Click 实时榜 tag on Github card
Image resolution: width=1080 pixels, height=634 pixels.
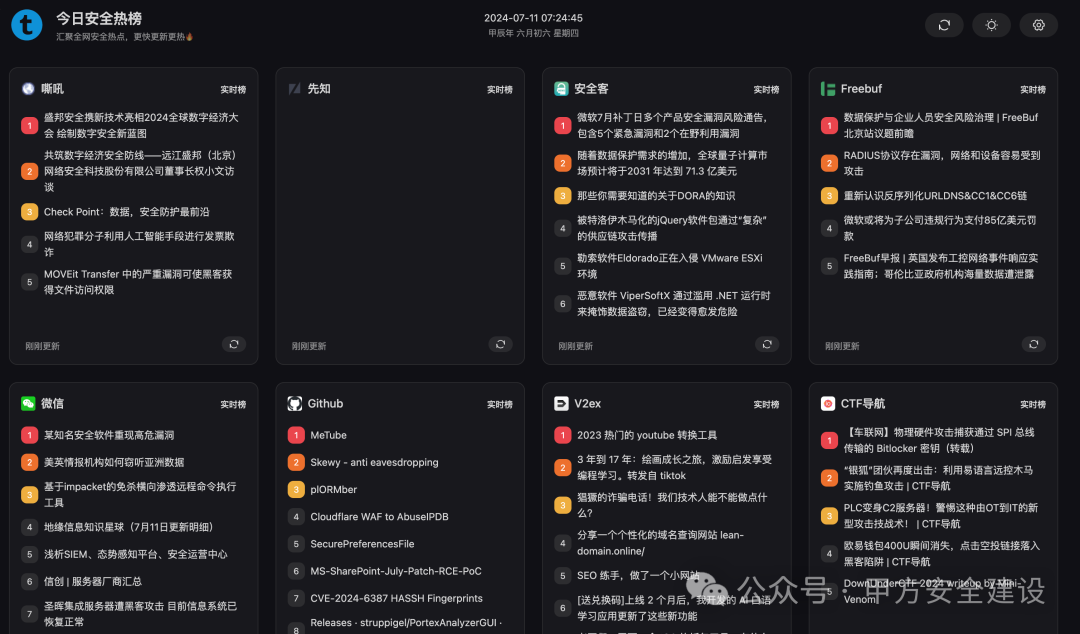click(x=499, y=405)
